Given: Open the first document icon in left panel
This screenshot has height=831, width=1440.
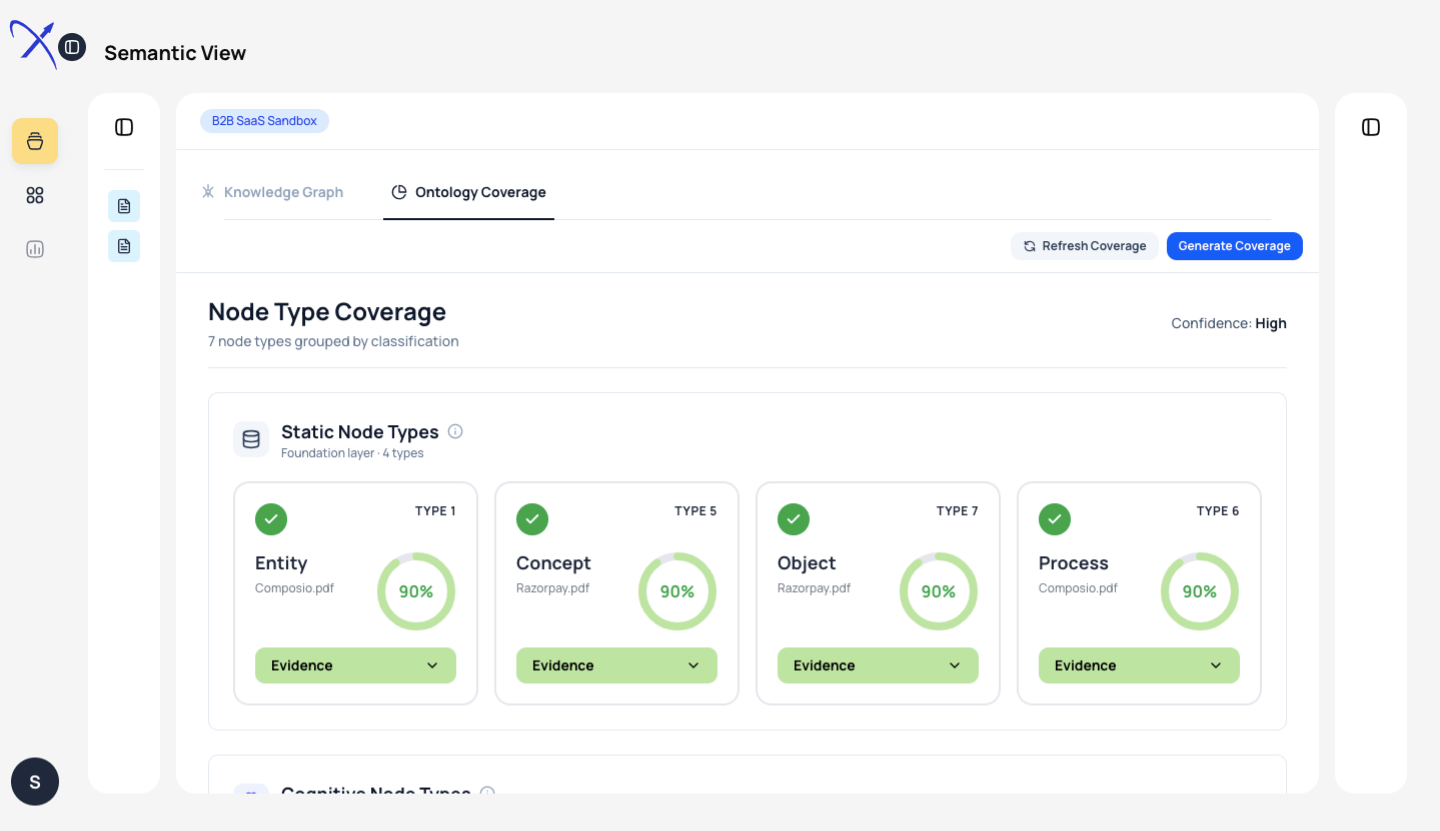Looking at the screenshot, I should 123,205.
